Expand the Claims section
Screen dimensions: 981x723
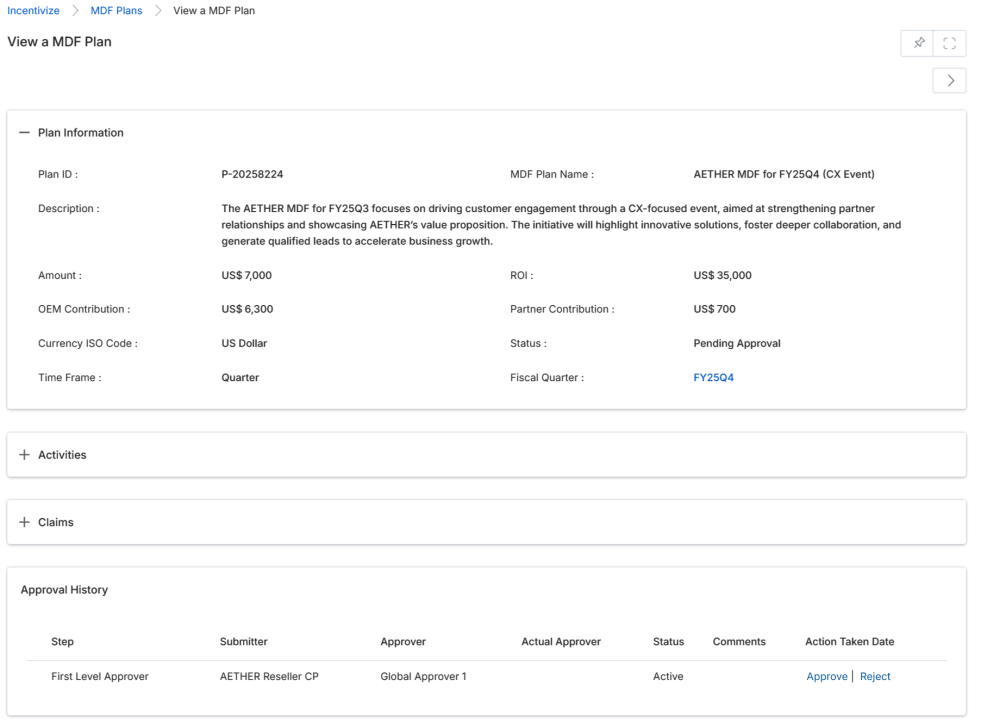point(24,522)
